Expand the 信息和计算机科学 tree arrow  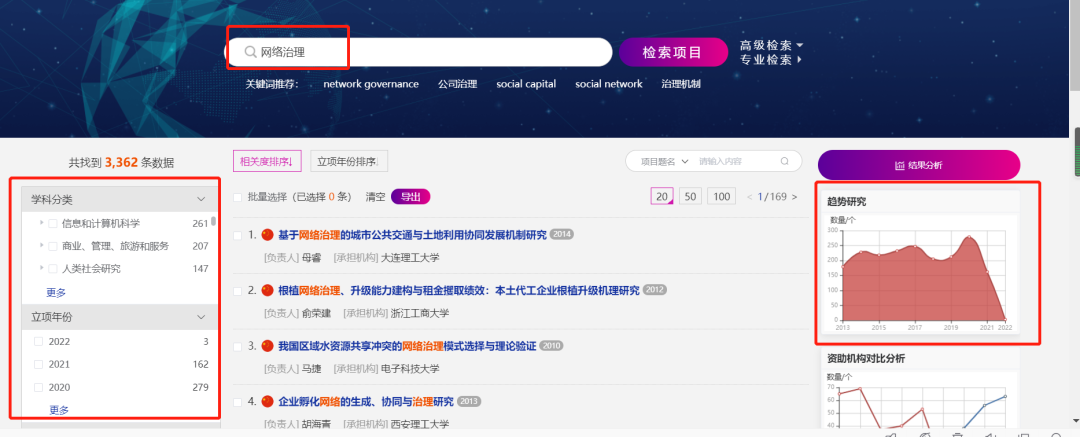click(41, 223)
